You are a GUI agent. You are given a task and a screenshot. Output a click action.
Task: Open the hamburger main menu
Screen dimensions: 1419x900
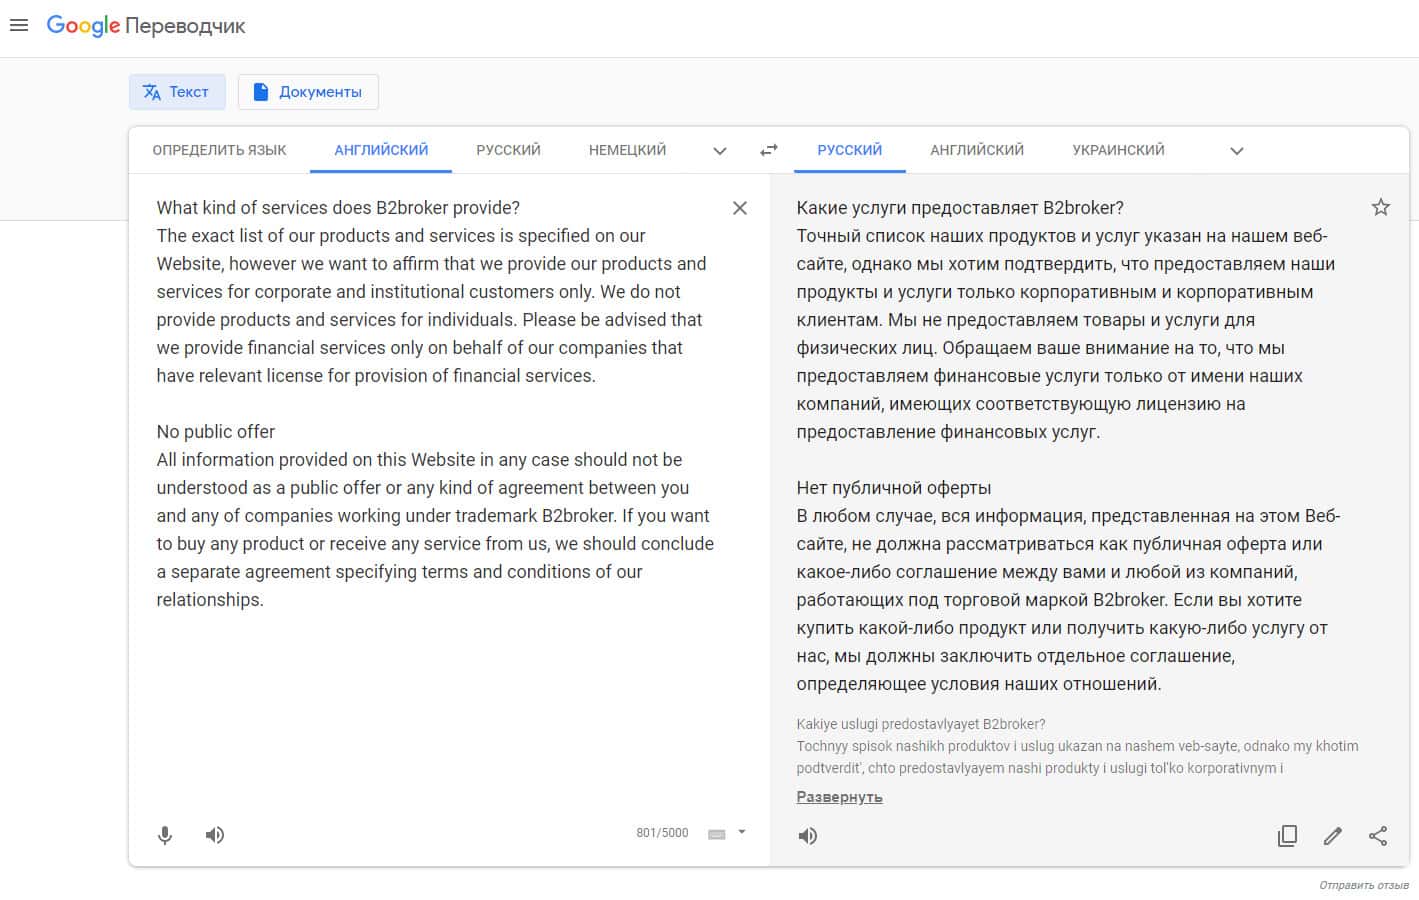[x=18, y=26]
